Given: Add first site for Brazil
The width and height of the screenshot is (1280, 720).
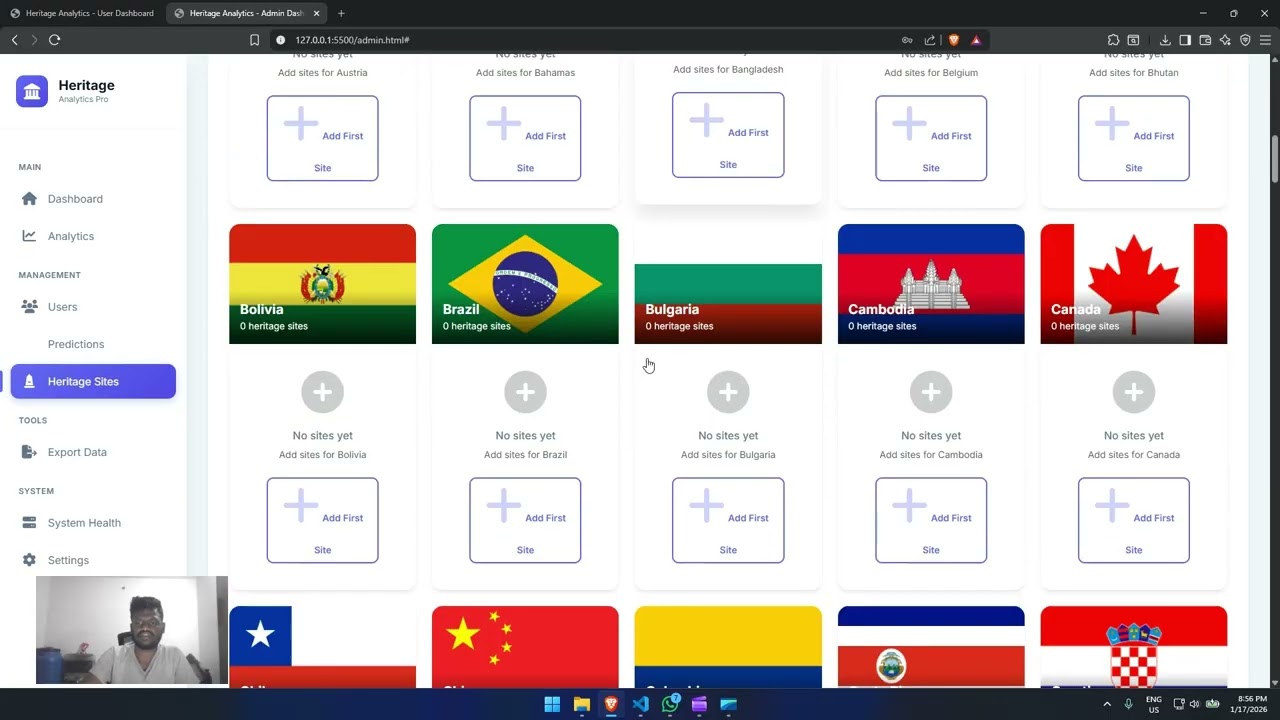Looking at the screenshot, I should (525, 520).
